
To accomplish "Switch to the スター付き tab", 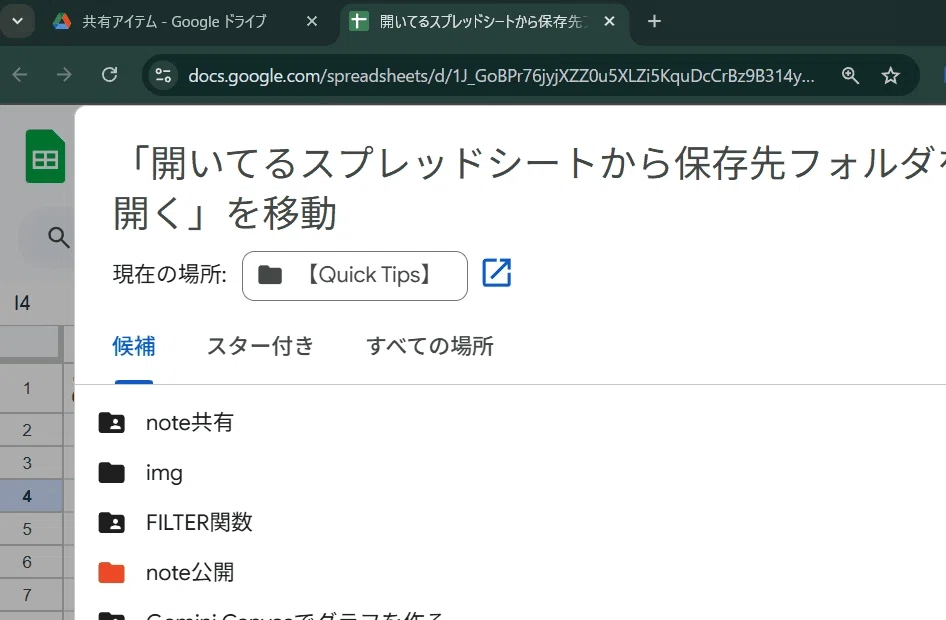I will coord(261,346).
